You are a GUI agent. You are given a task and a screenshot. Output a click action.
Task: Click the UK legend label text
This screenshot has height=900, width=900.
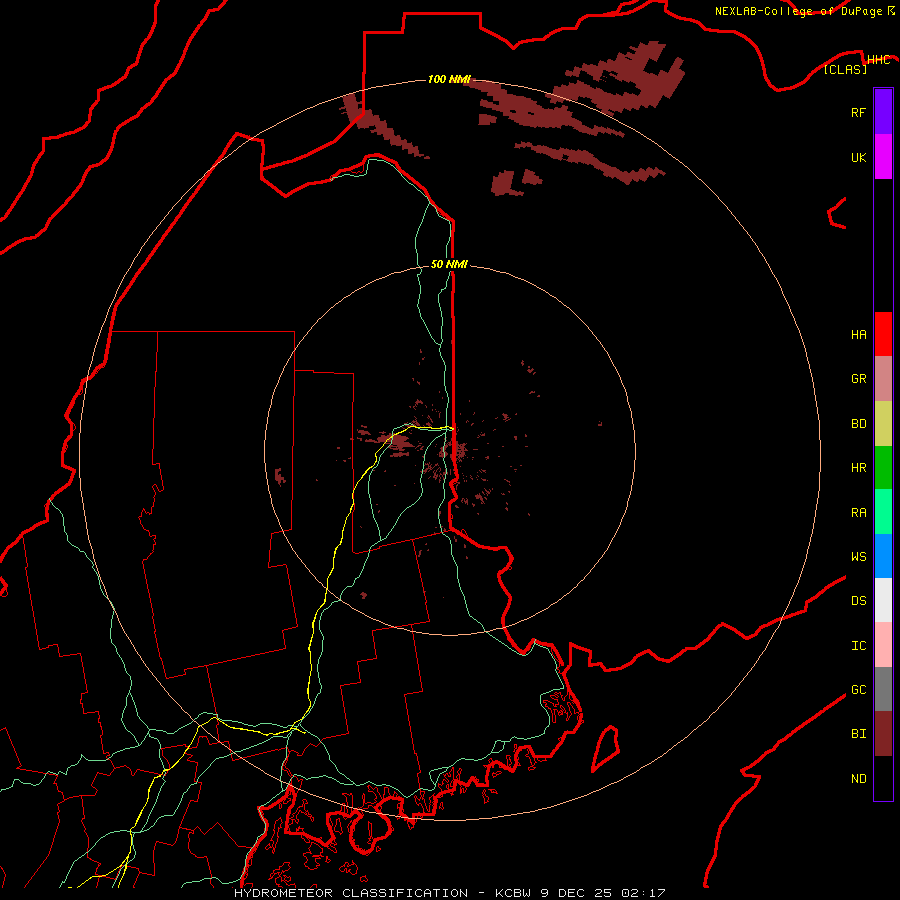point(858,157)
